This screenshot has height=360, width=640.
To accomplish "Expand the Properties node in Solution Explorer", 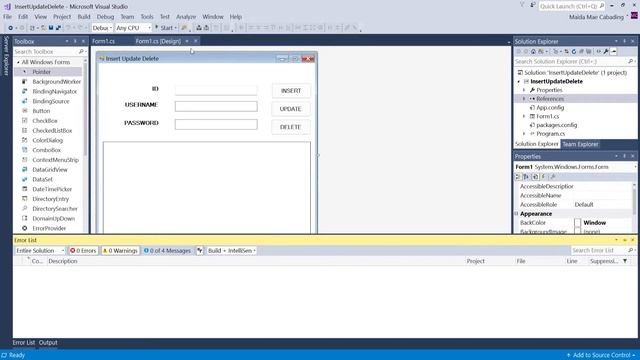I will [x=524, y=90].
